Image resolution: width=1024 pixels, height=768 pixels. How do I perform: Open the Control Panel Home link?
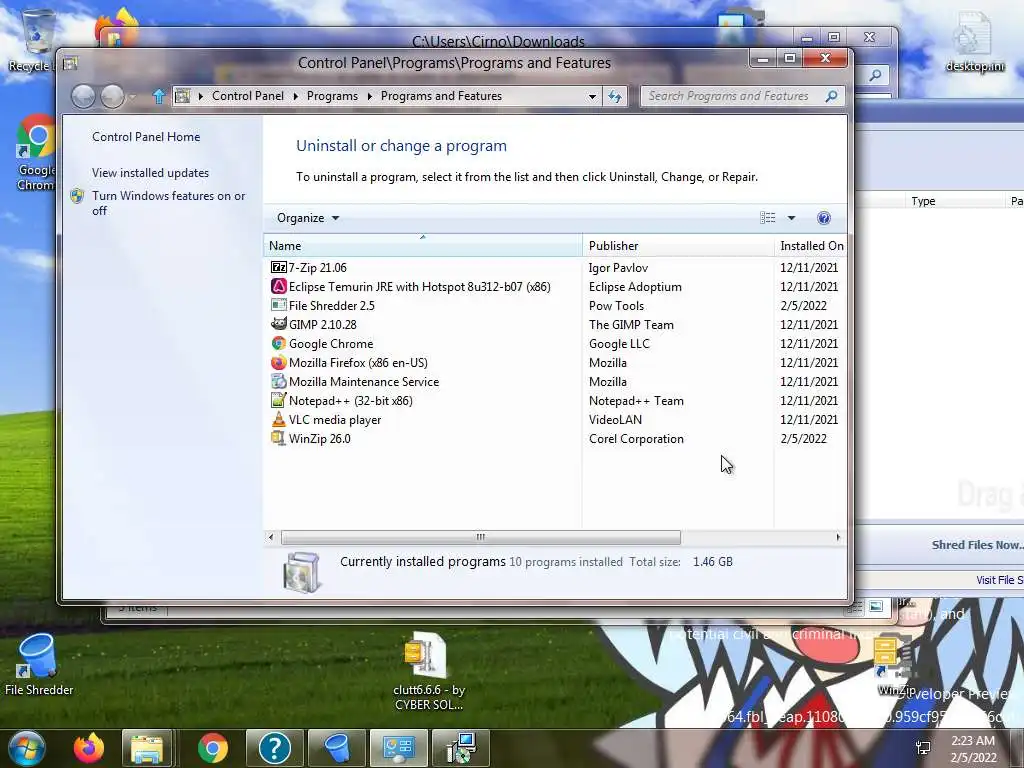[146, 136]
